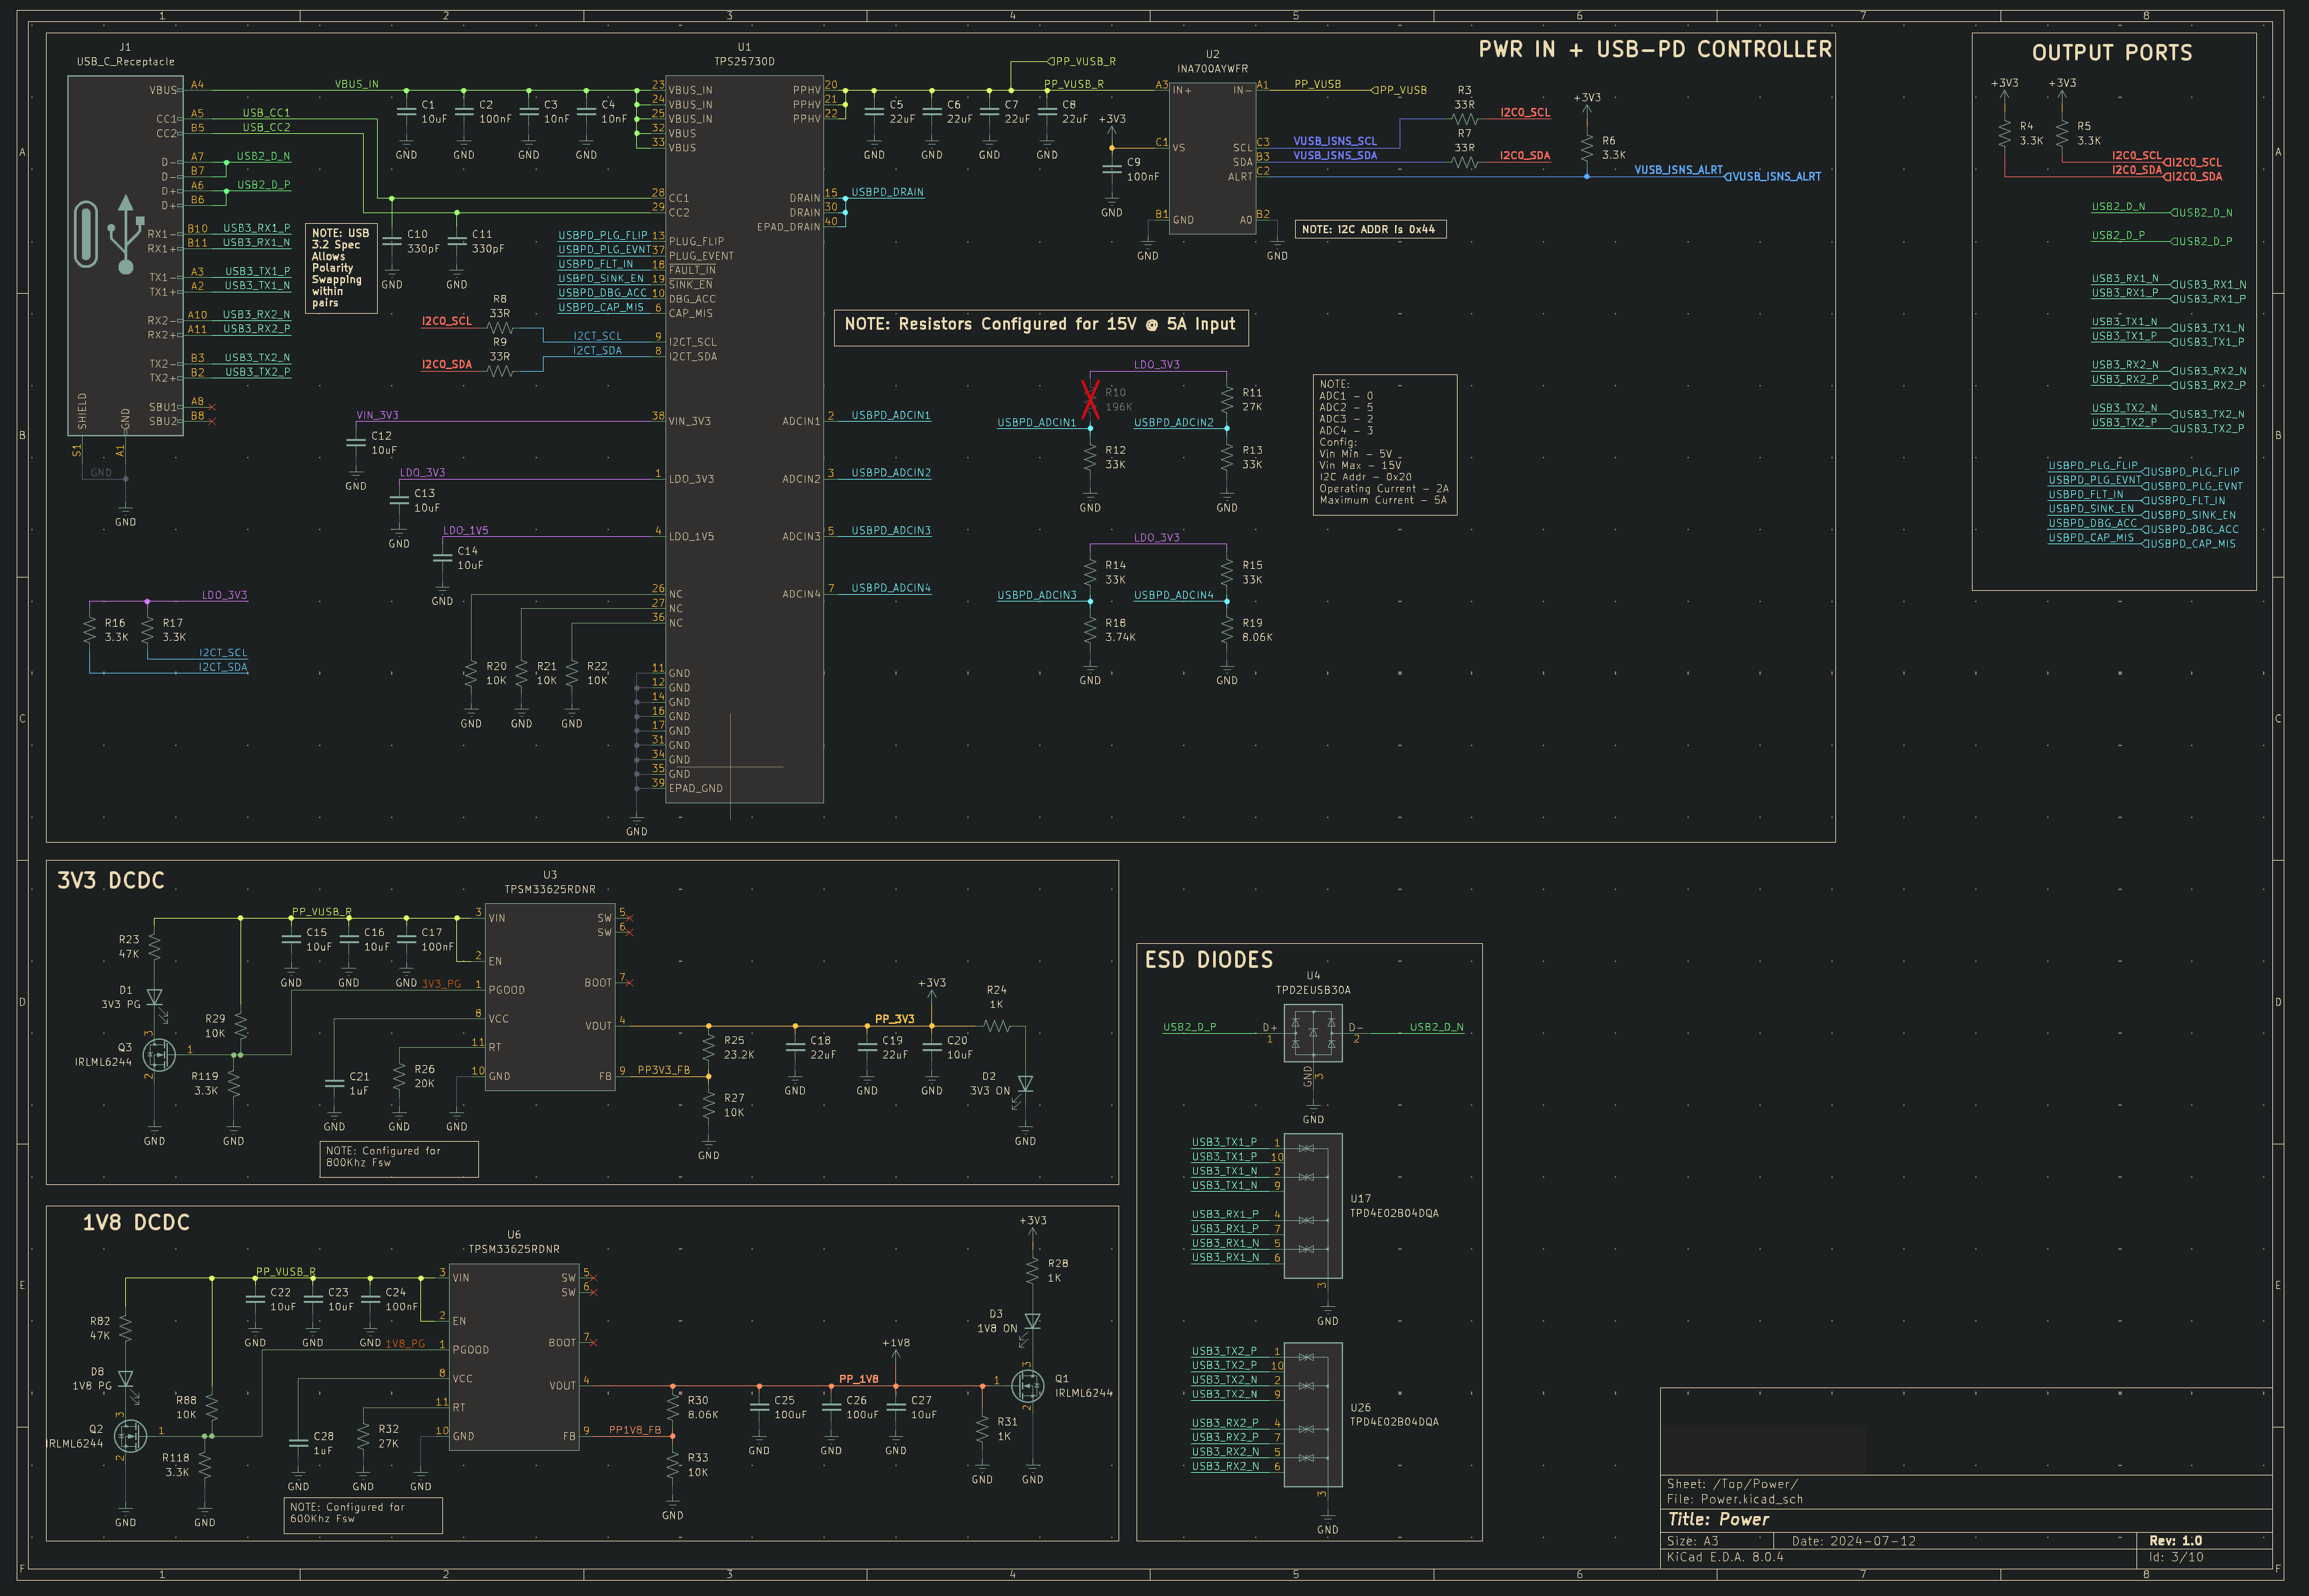Click the File: Power.kicad_sch text
2309x1596 pixels.
(1734, 1499)
